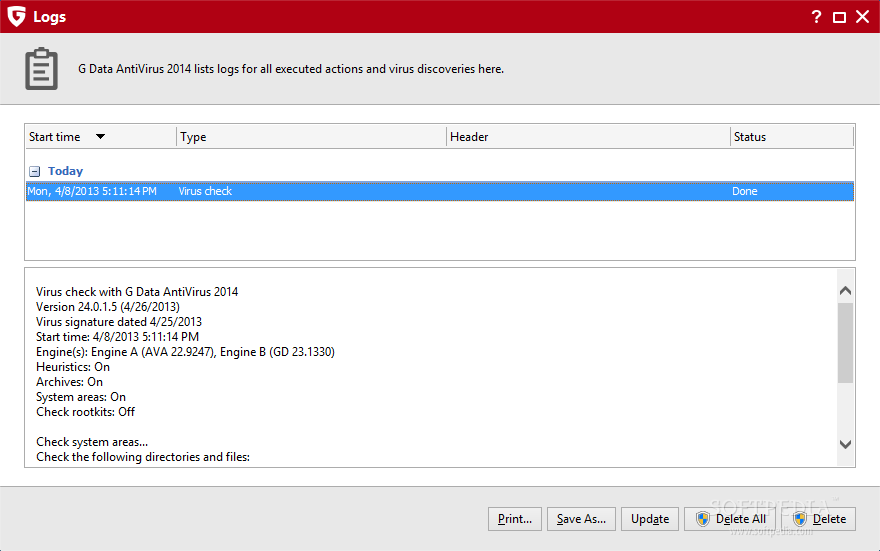
Task: Click the Done status cell
Action: (x=745, y=191)
